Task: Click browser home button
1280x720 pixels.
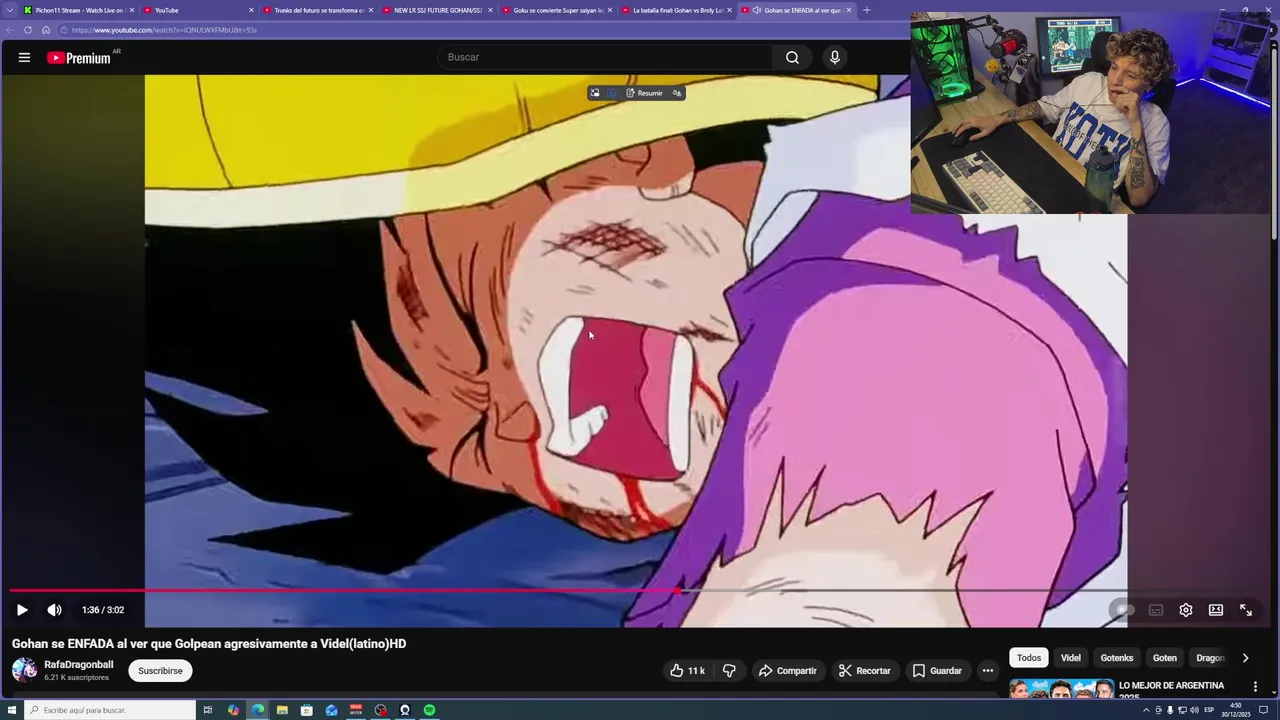Action: (x=45, y=30)
